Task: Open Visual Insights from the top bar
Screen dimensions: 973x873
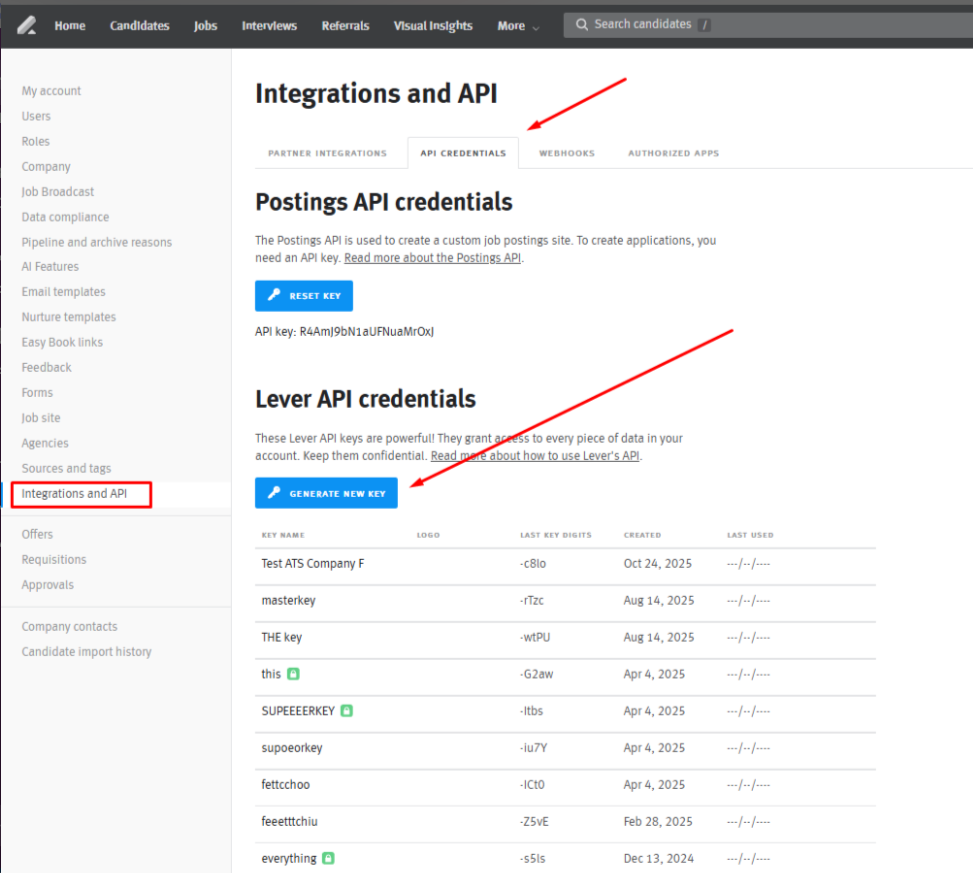Action: tap(432, 25)
